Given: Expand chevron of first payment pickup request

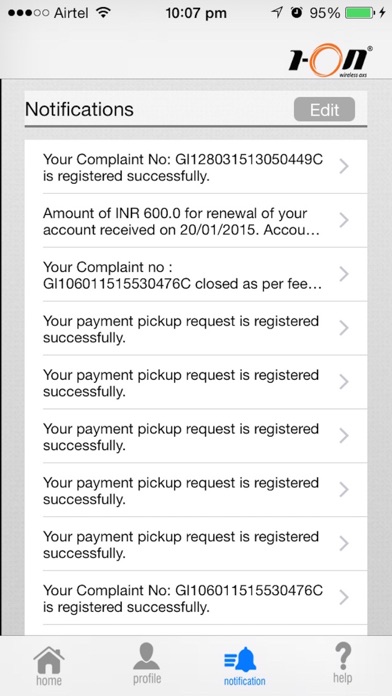Looking at the screenshot, I should (344, 328).
